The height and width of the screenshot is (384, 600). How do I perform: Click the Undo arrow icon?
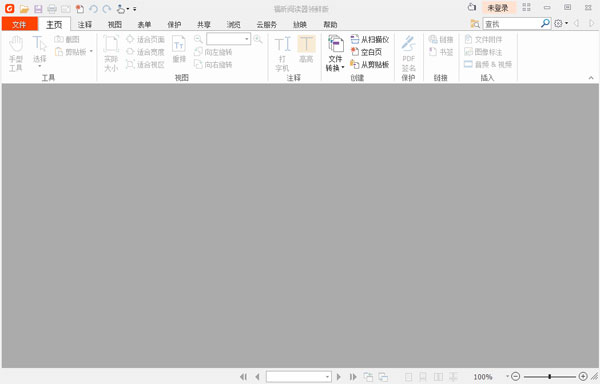click(x=93, y=9)
